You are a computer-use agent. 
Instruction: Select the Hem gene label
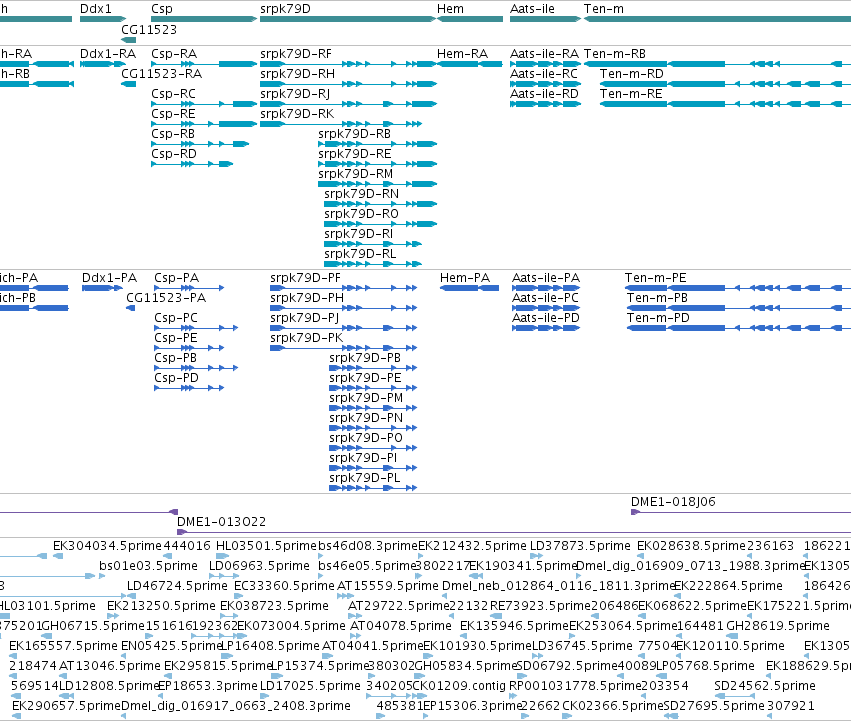coord(450,9)
